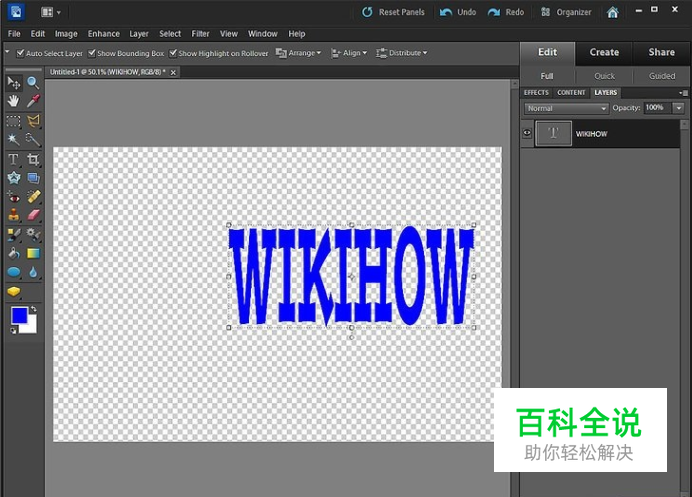Switch to Guided edit mode

pyautogui.click(x=662, y=76)
